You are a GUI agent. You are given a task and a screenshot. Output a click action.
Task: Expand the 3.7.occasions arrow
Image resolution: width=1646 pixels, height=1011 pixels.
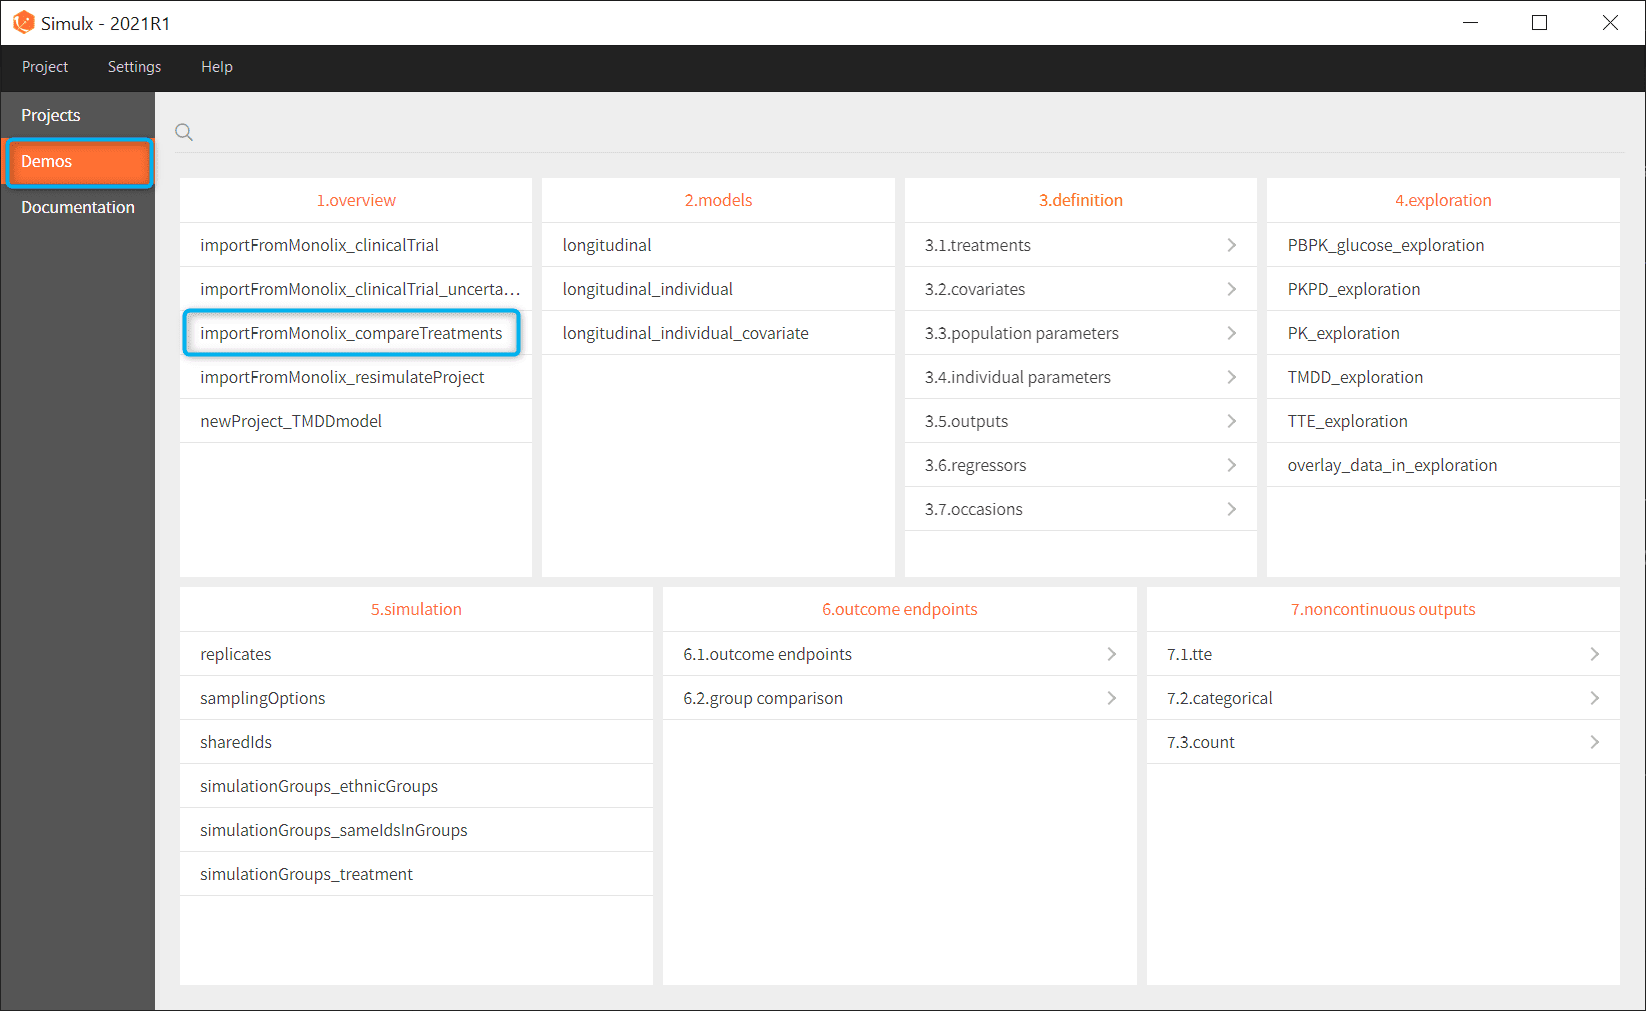coord(1231,509)
